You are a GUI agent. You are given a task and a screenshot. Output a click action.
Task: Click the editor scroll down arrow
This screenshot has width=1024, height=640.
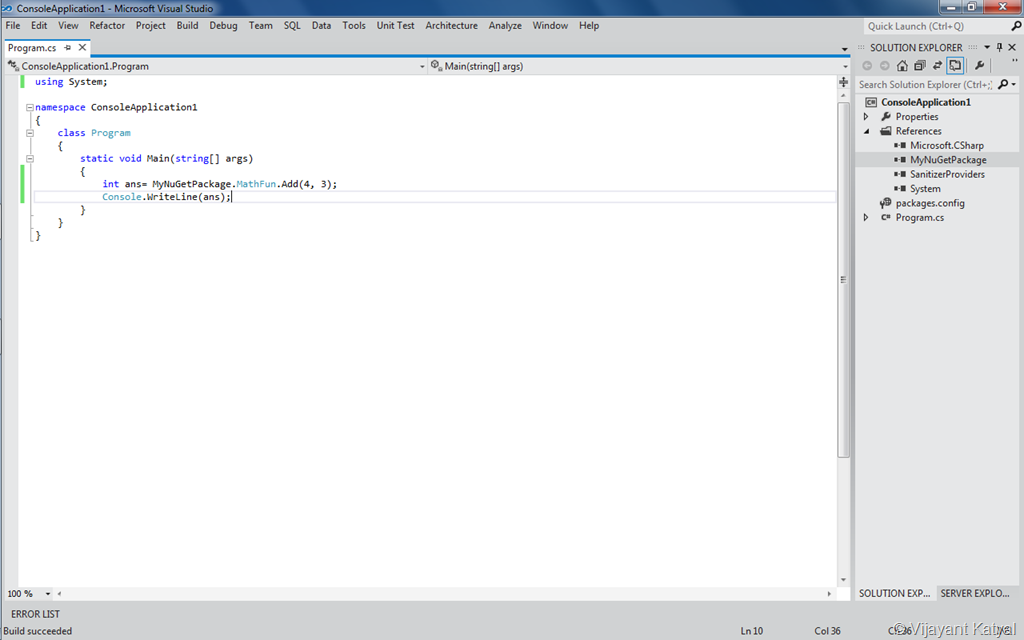pos(843,580)
